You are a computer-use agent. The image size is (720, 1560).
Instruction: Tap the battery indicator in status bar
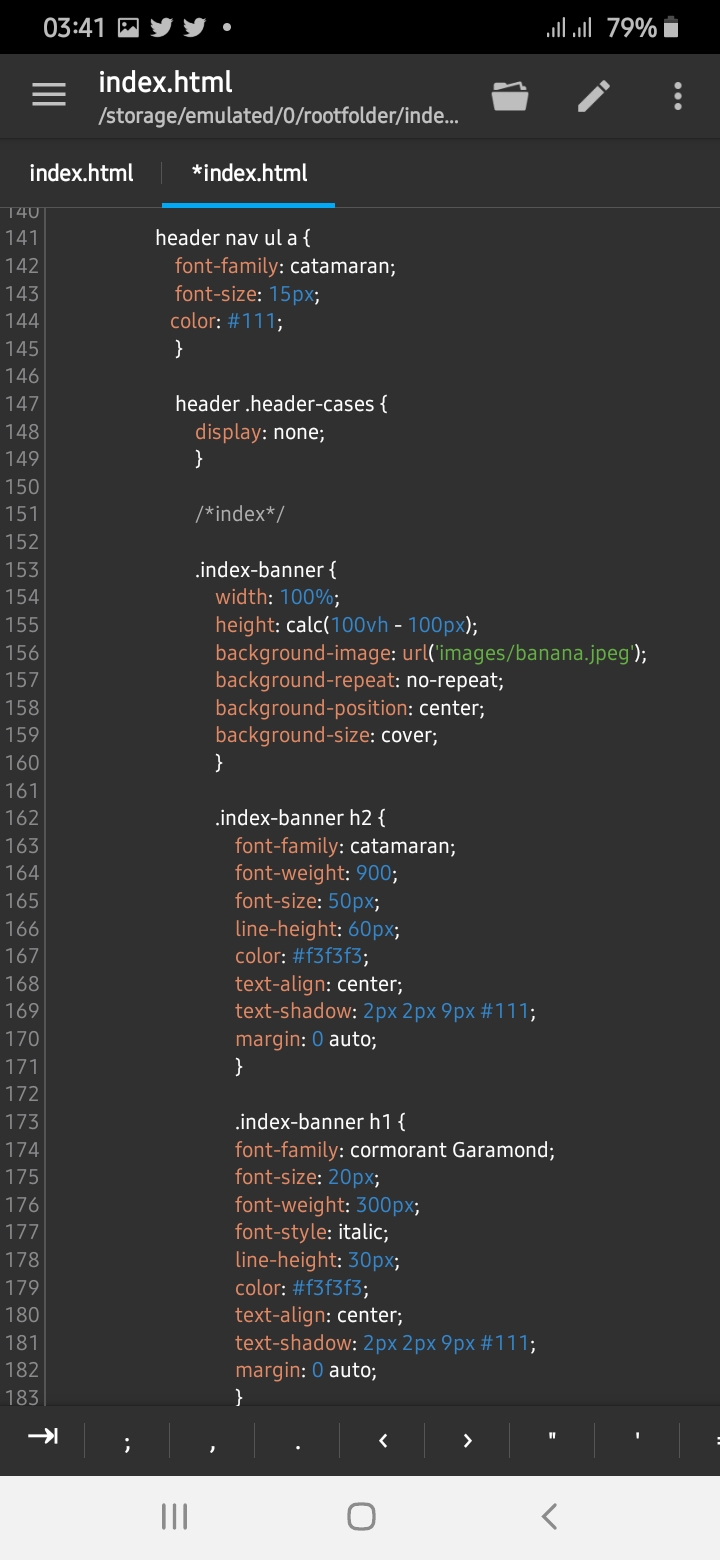click(671, 28)
